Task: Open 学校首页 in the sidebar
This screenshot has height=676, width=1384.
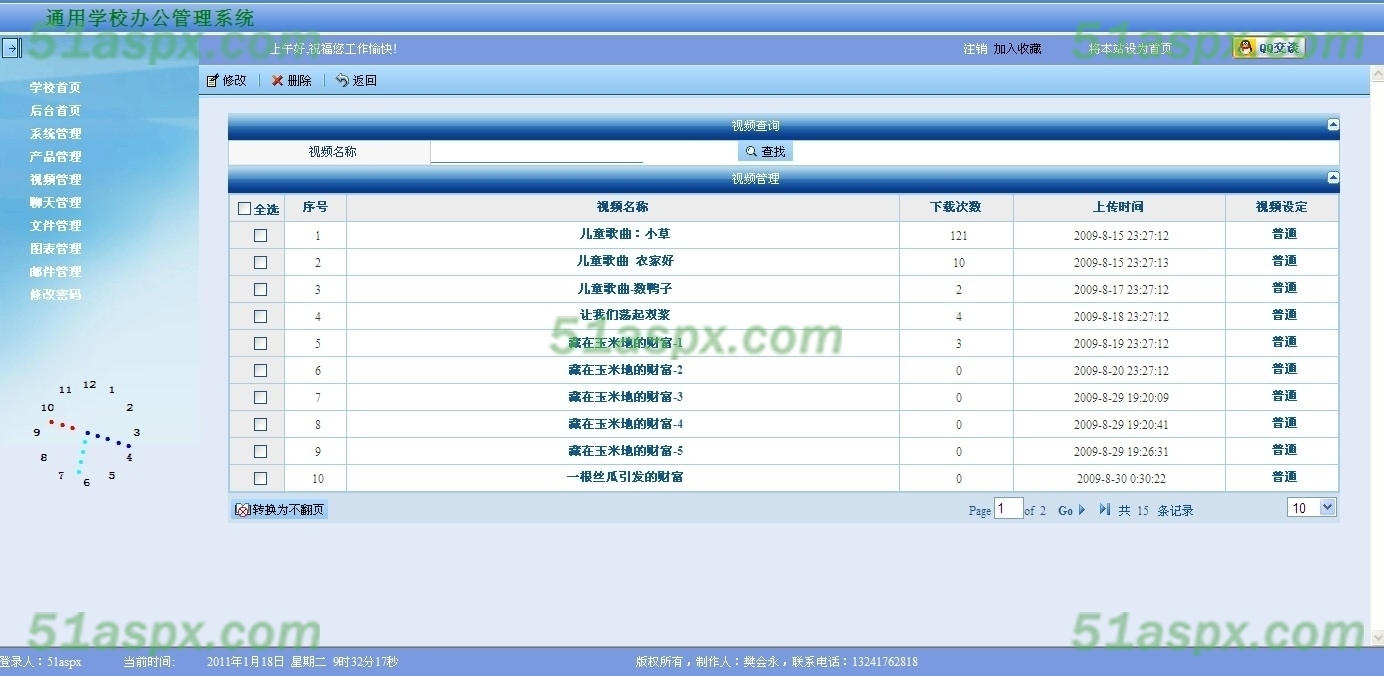Action: tap(55, 88)
